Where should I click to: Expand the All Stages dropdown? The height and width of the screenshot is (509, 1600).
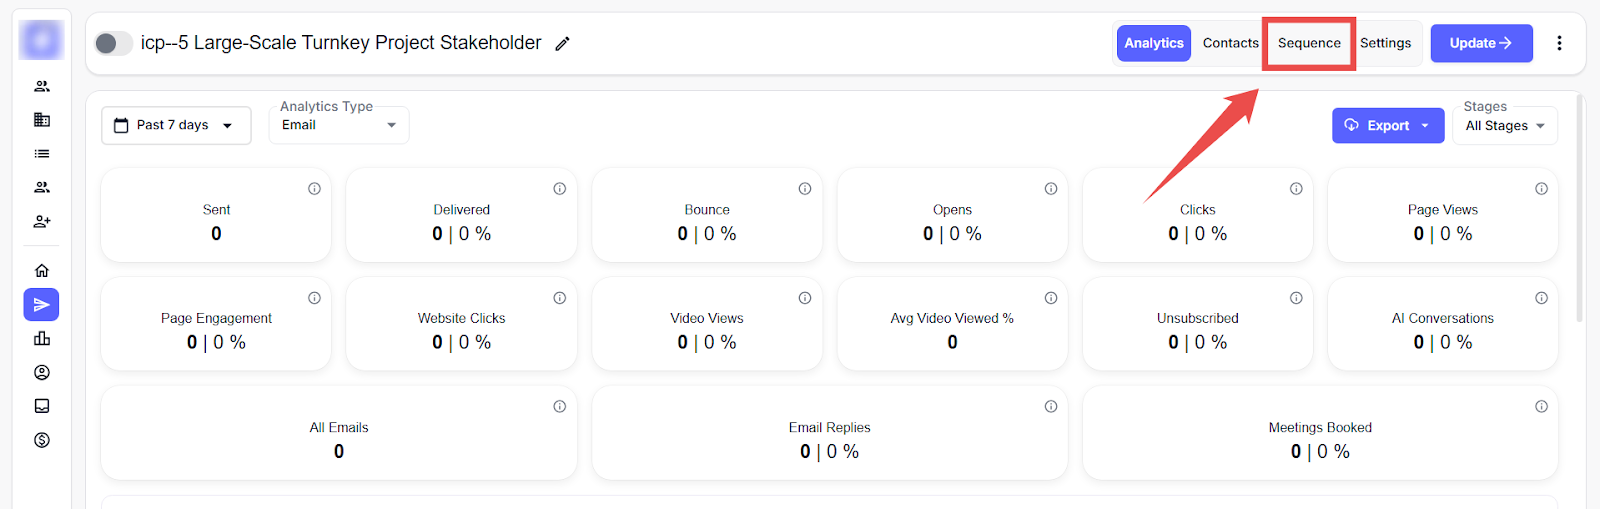tap(1504, 126)
